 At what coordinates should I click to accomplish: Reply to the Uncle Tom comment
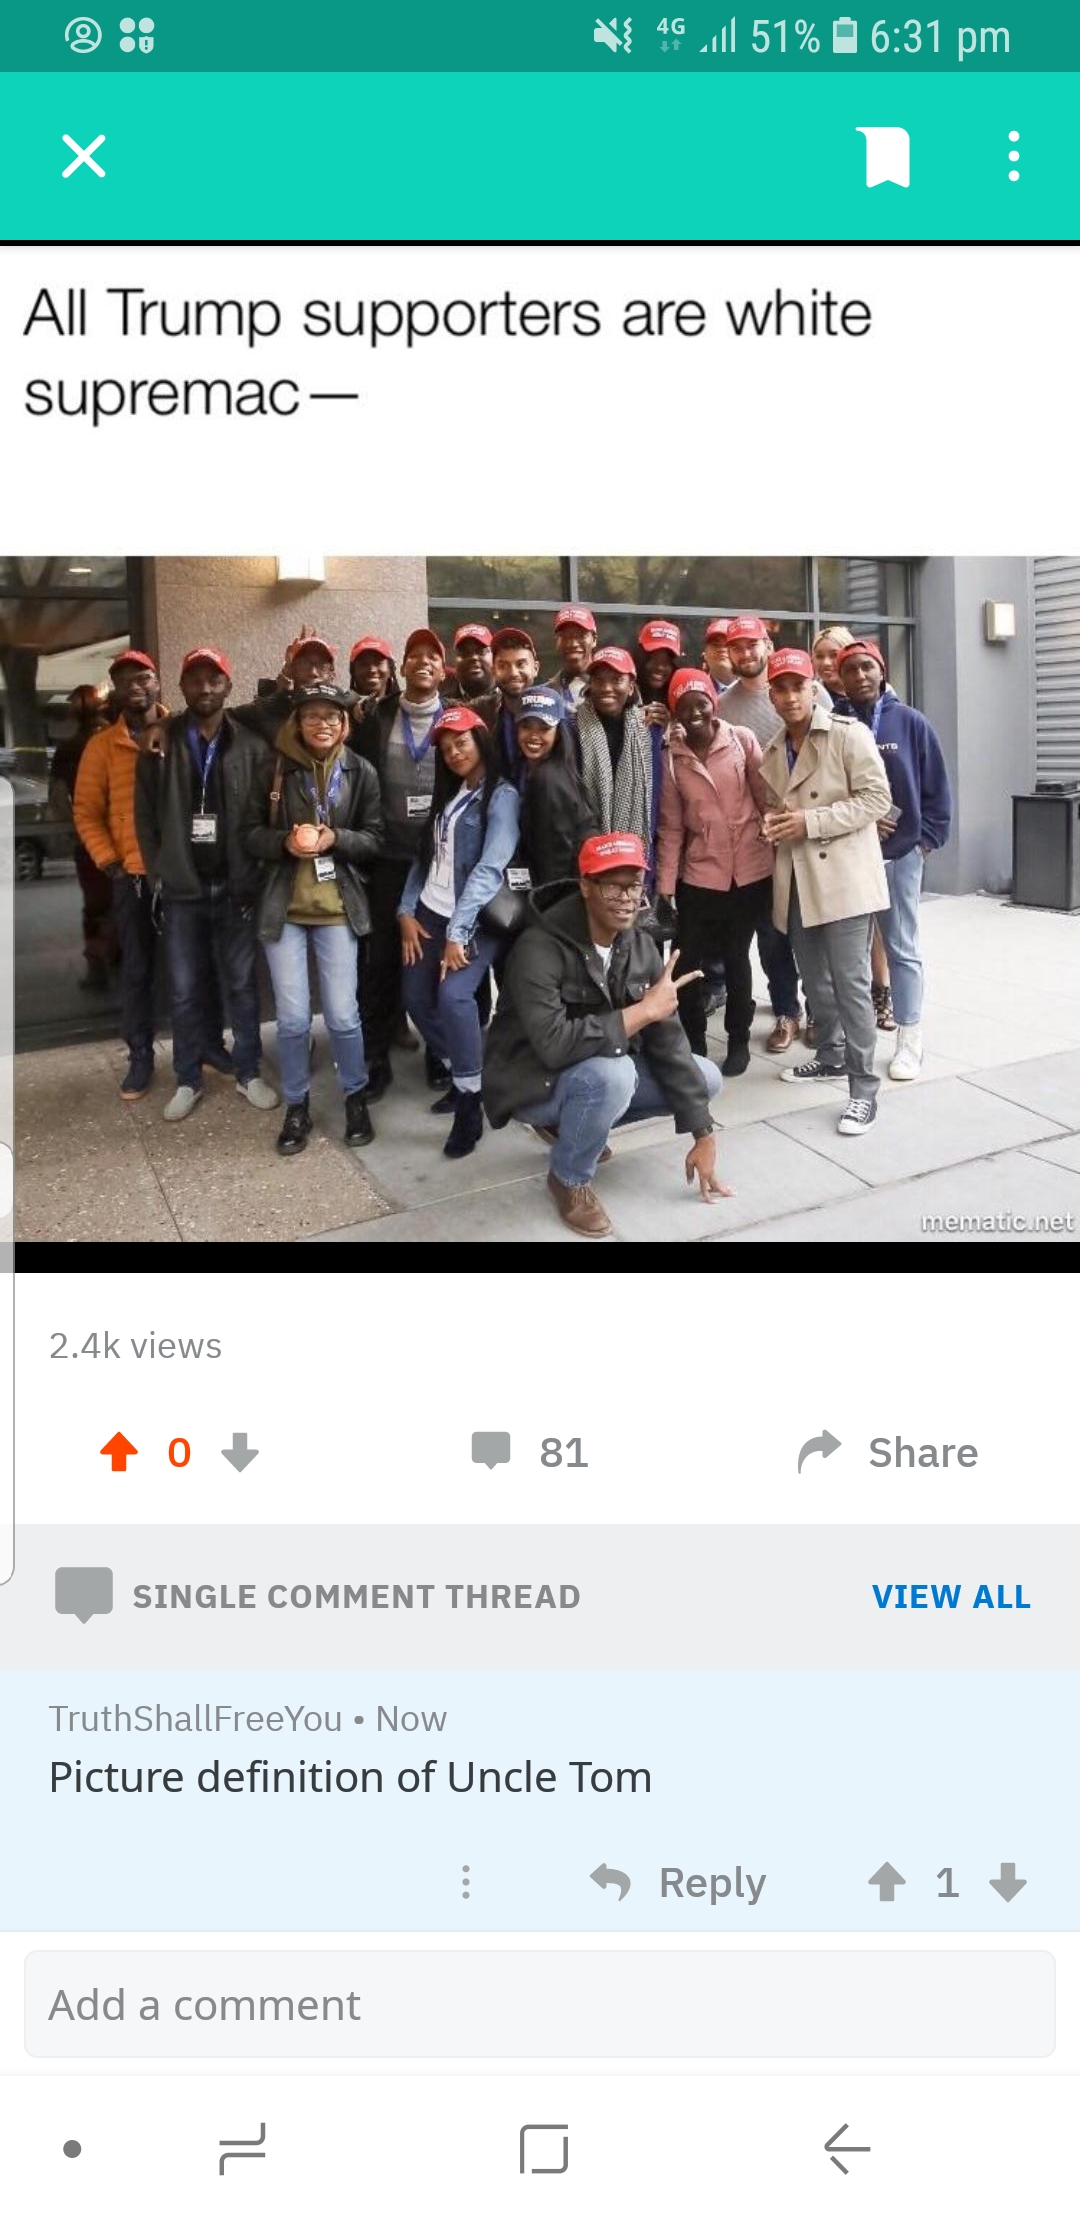click(678, 1882)
